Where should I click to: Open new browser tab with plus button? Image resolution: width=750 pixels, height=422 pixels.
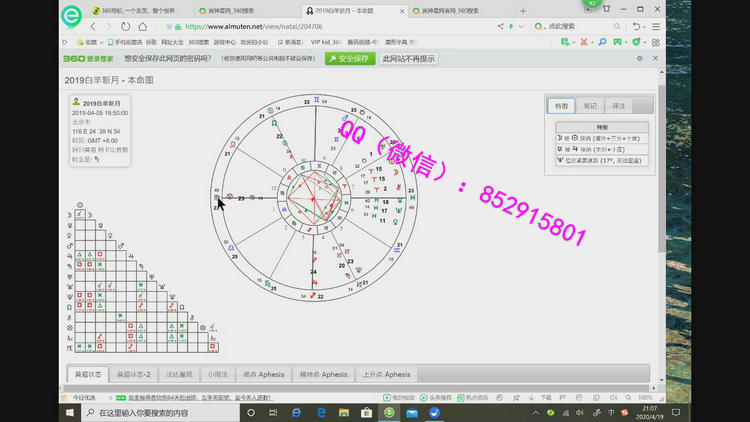pyautogui.click(x=523, y=11)
